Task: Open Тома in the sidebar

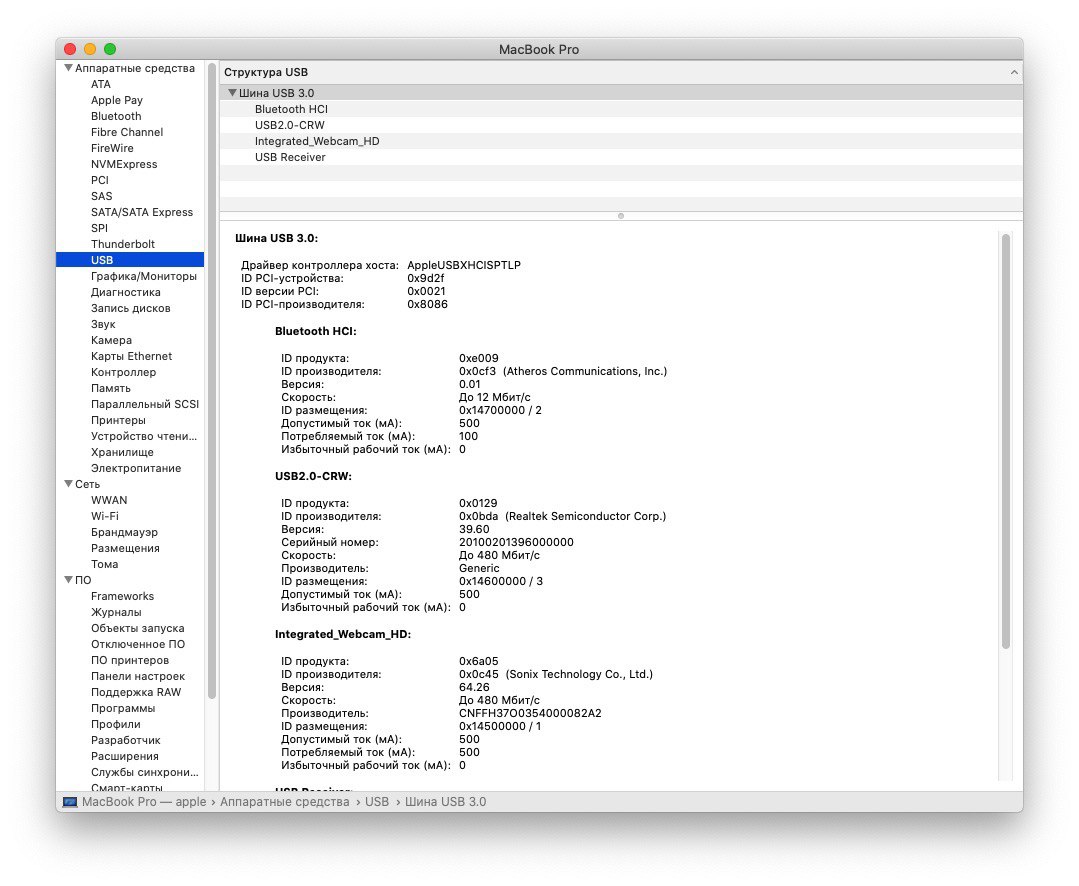Action: tap(105, 564)
